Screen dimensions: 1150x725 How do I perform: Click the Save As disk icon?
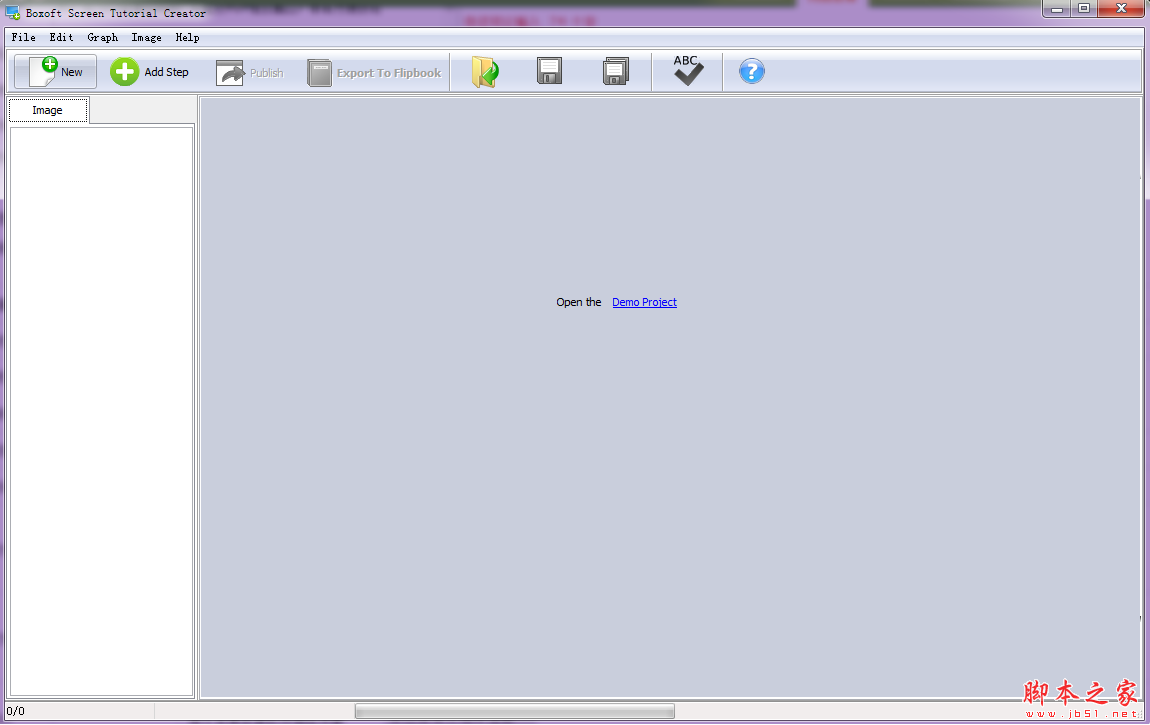(x=615, y=71)
